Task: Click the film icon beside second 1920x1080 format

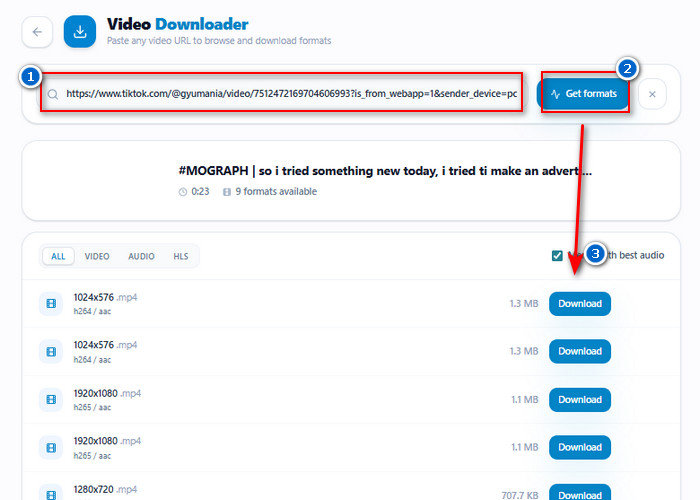Action: click(x=51, y=447)
